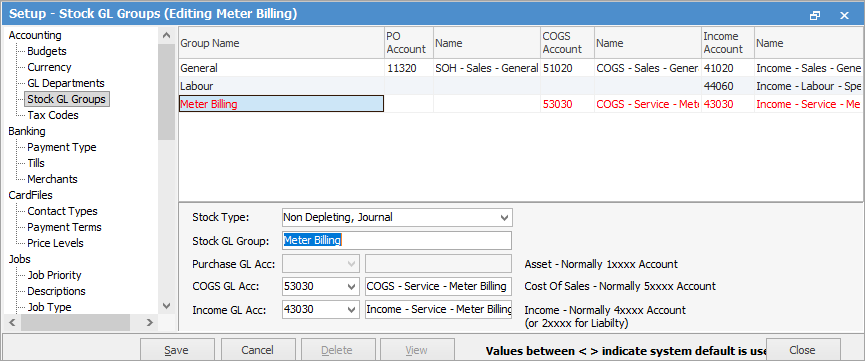Click the tree scrollbar down arrow
Viewport: 865px width, 361px height.
[x=167, y=306]
